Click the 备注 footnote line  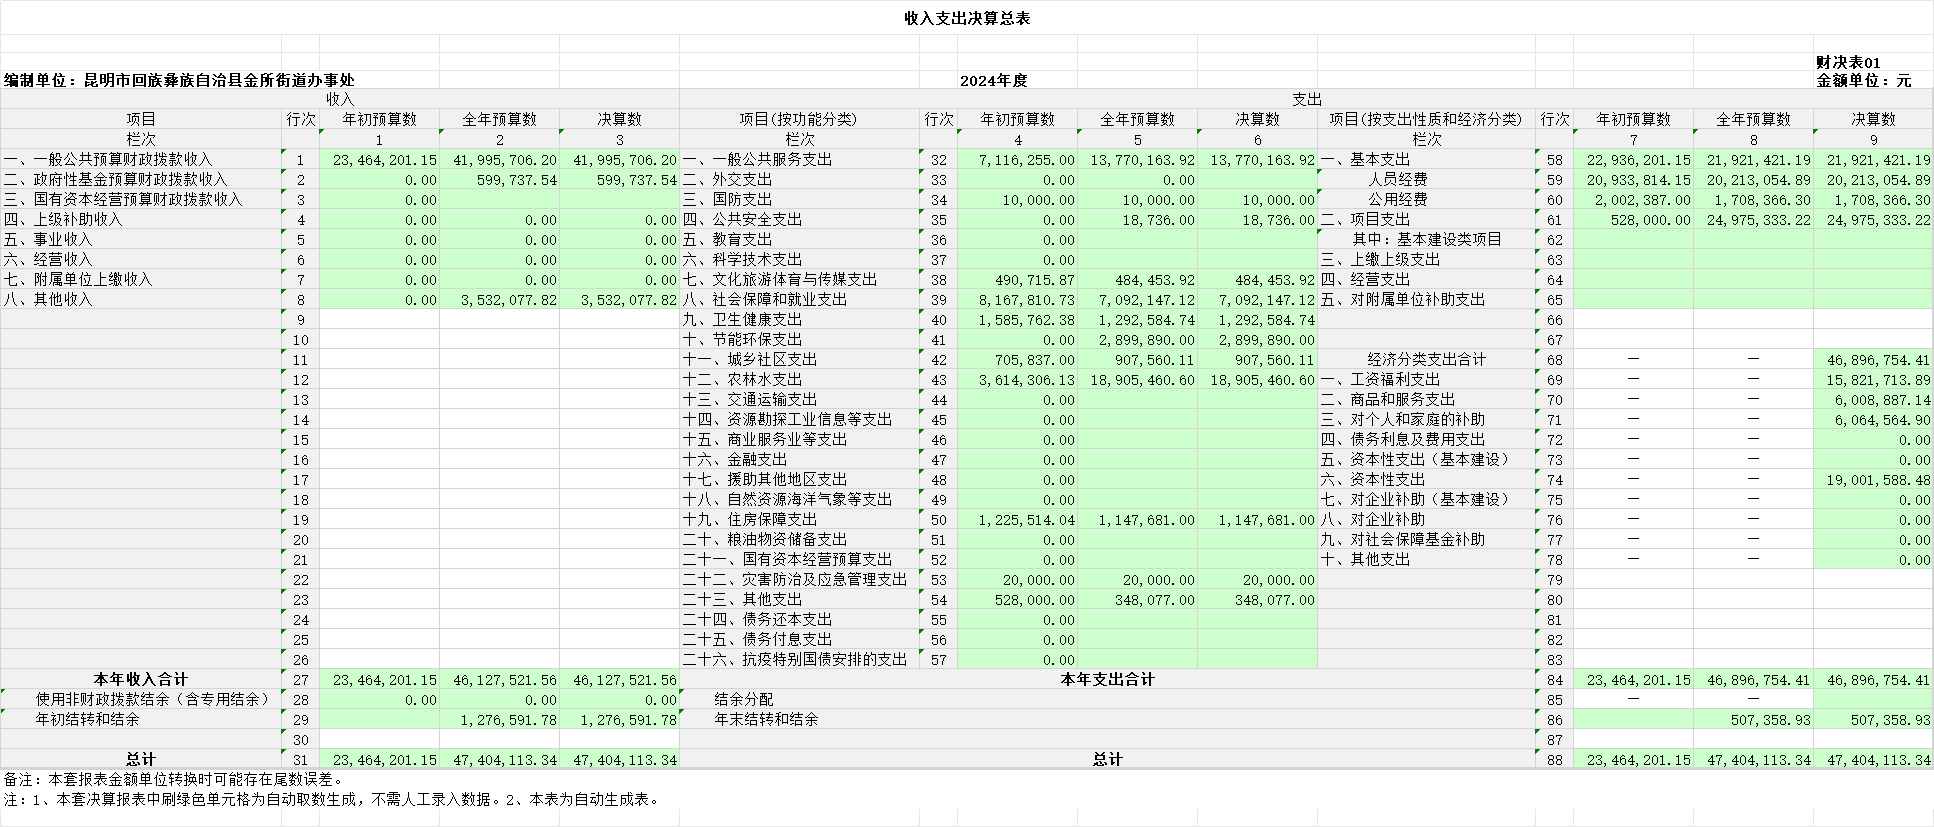click(175, 779)
